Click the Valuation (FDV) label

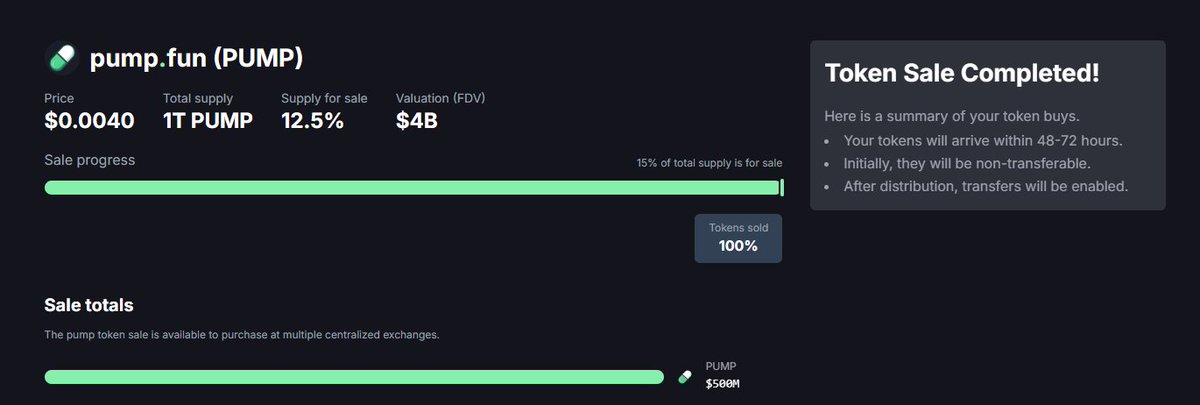coord(441,98)
